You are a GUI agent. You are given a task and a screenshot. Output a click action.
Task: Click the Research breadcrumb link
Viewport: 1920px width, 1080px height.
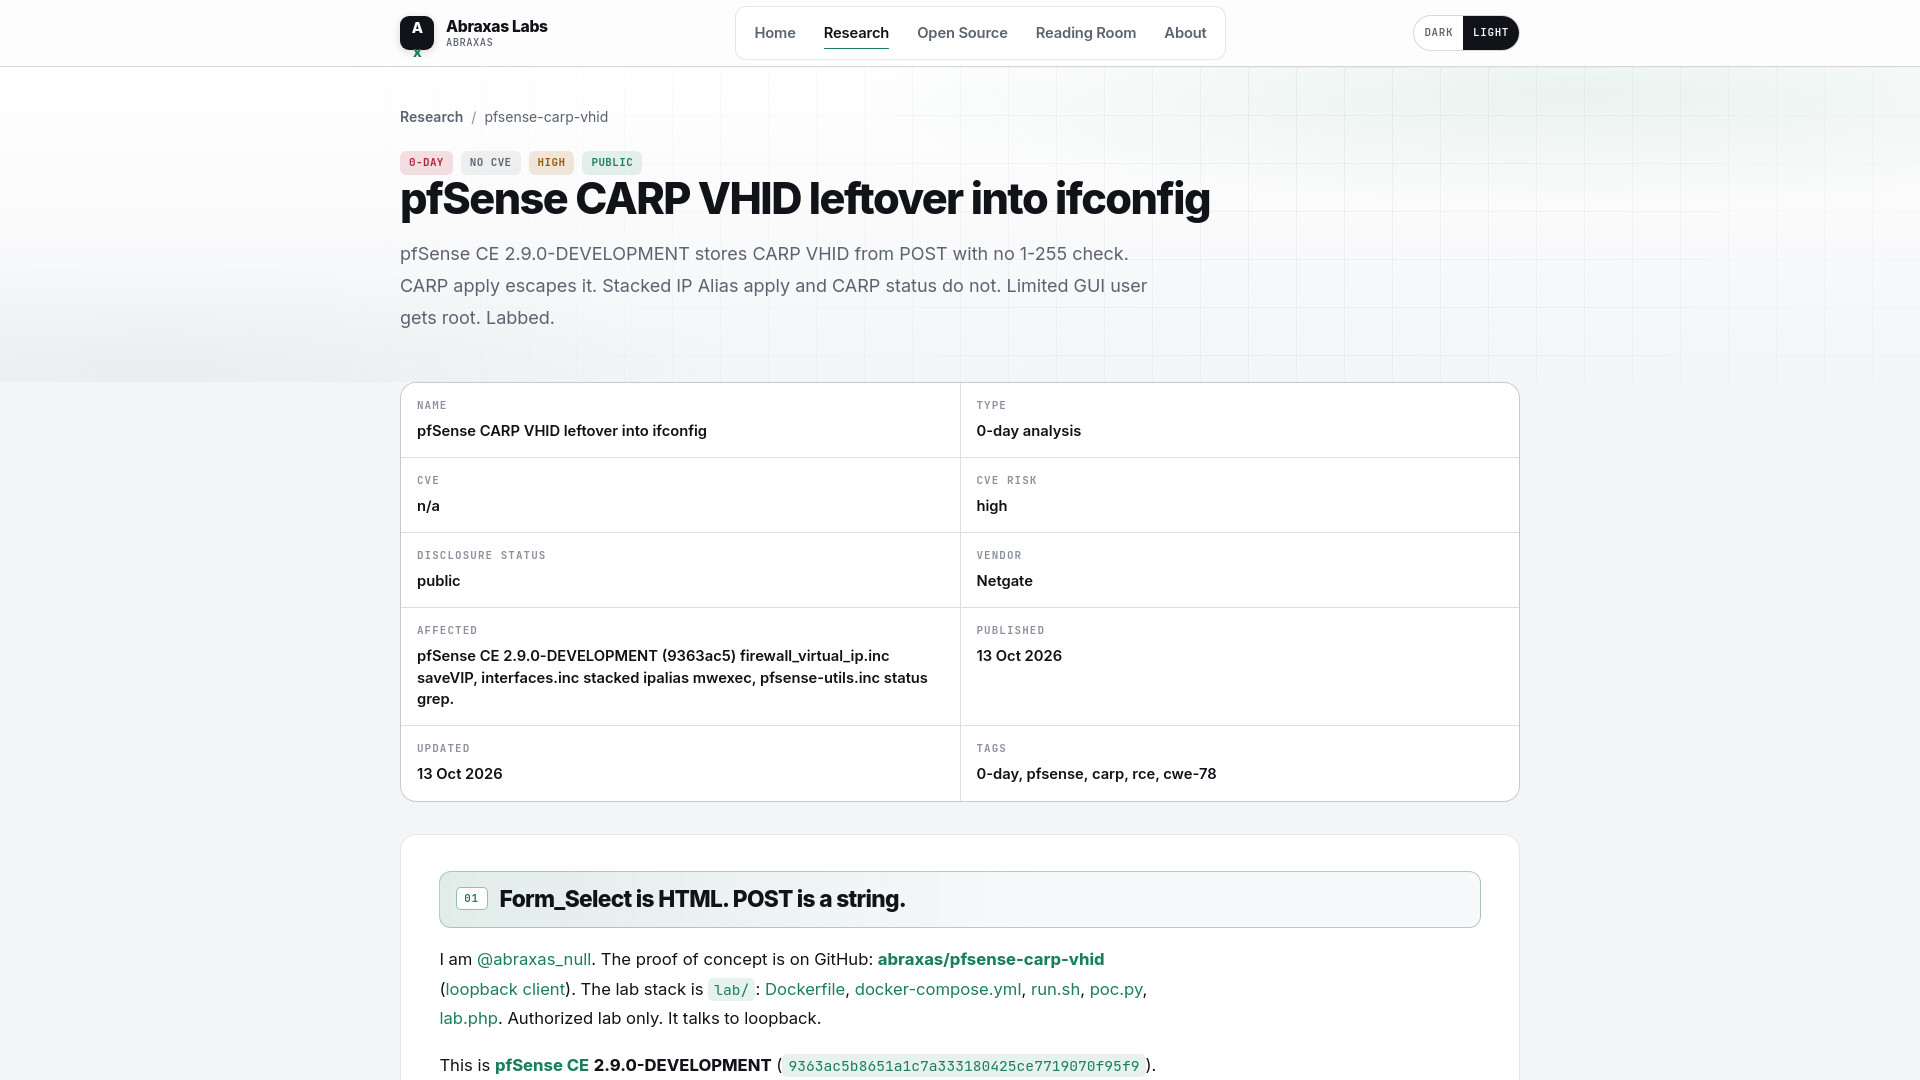tap(431, 117)
